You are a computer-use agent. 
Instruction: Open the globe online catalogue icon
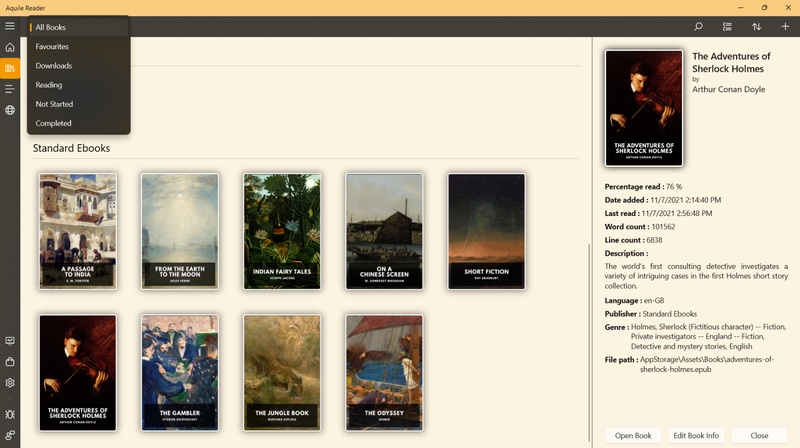(x=10, y=110)
